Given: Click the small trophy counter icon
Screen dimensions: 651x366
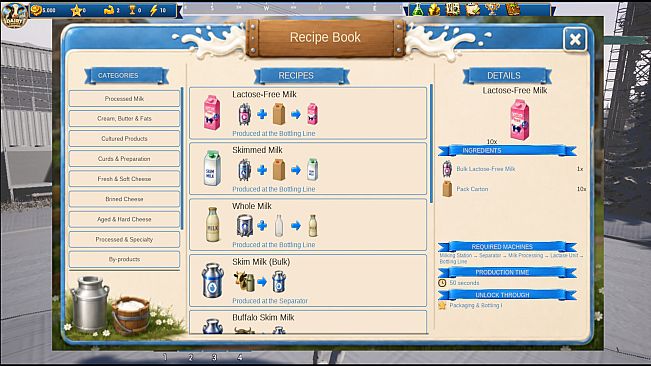Looking at the screenshot, I should pos(132,10).
